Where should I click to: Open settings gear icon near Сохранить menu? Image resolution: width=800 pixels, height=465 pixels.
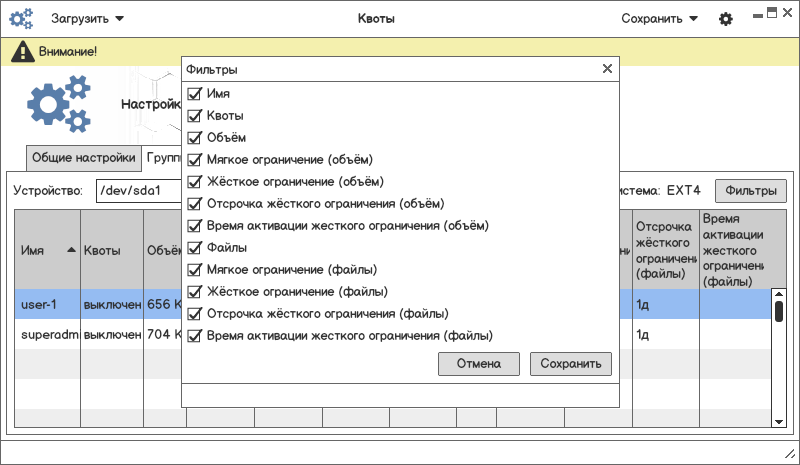[x=726, y=19]
